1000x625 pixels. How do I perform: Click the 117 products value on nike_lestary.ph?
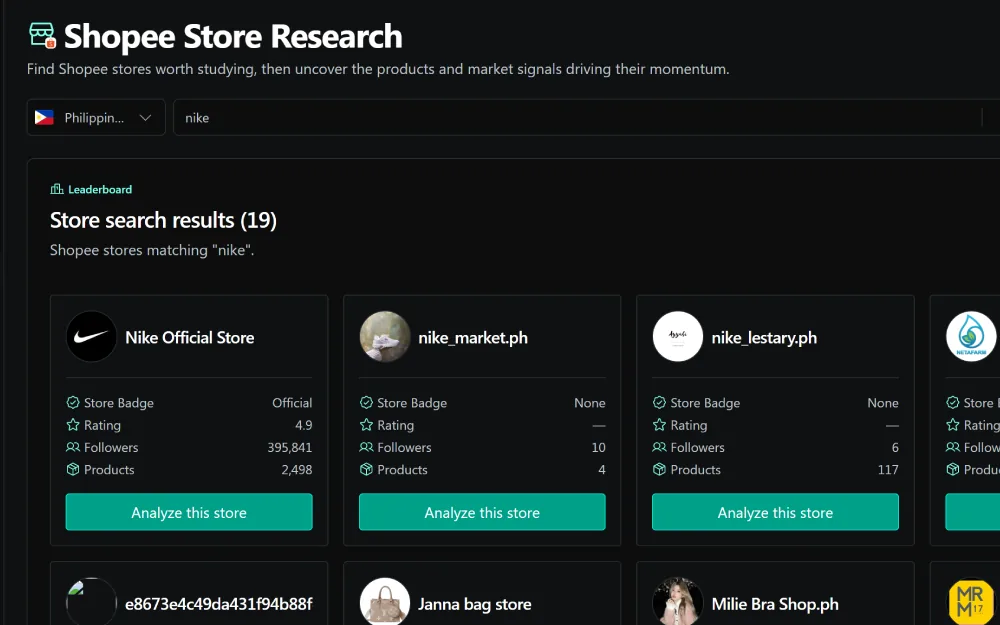point(888,470)
